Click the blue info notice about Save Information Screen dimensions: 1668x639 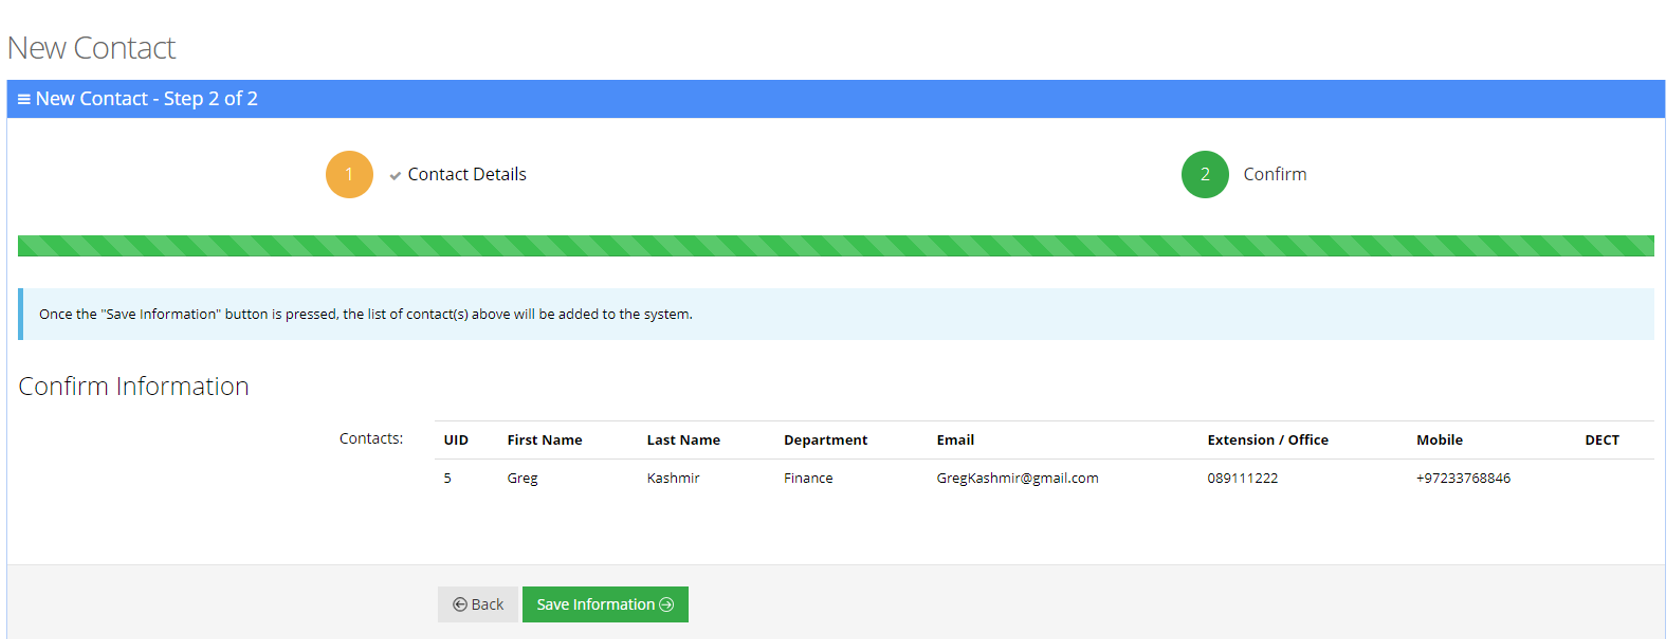(x=835, y=314)
